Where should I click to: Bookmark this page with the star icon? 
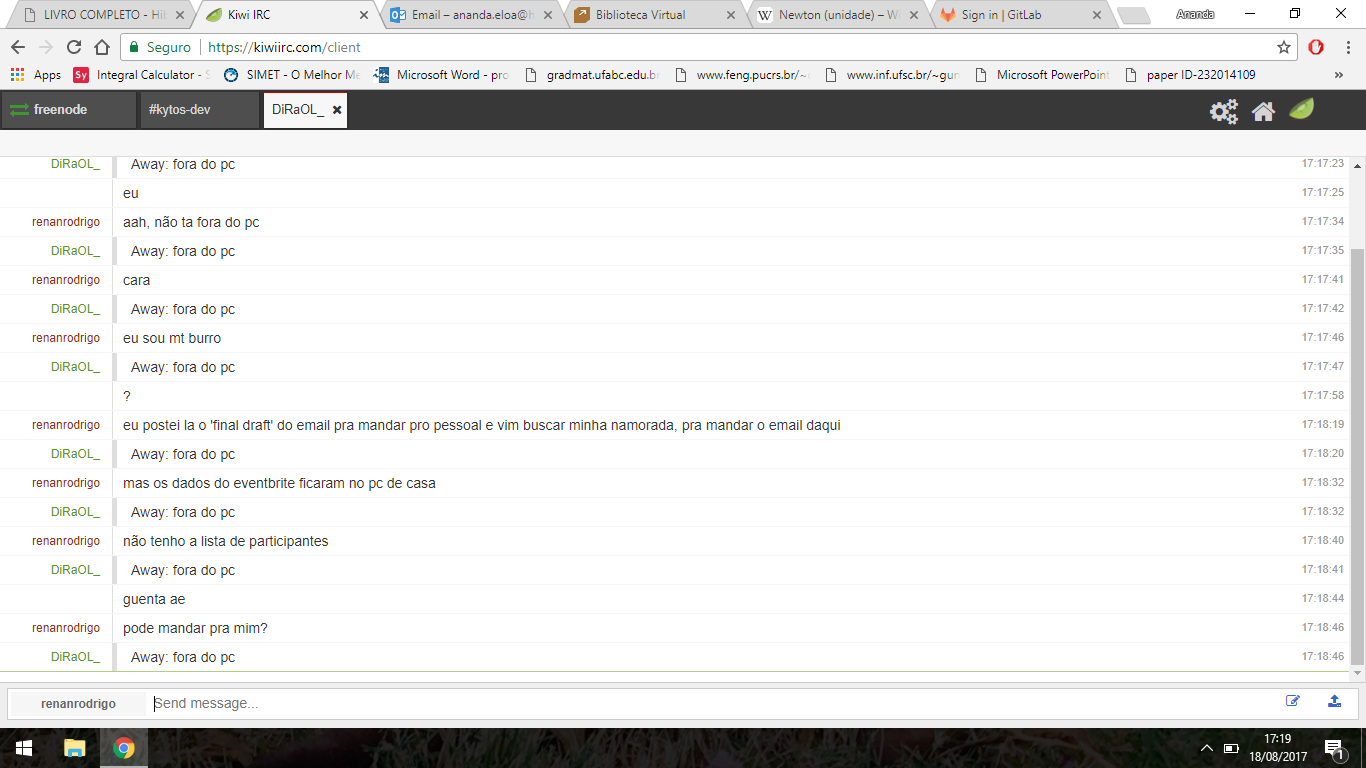1284,47
